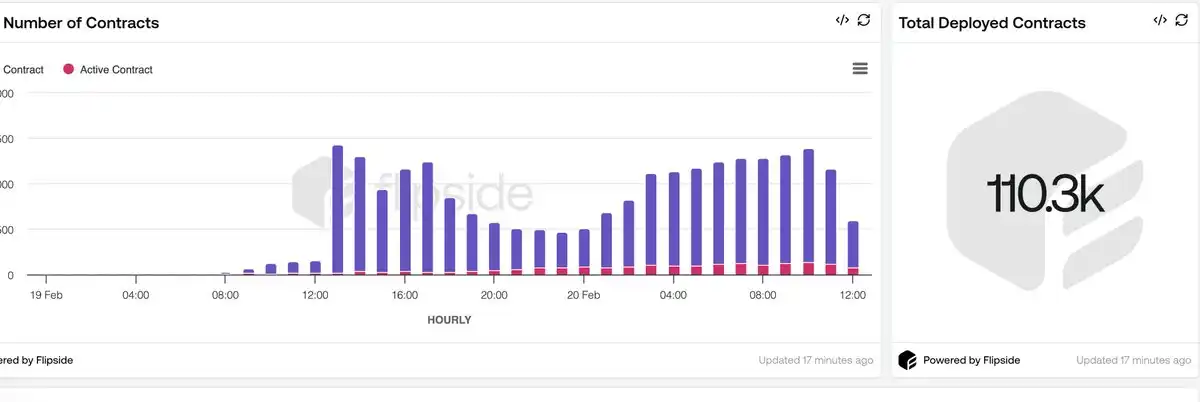Select the tallest purple bar after 12:00 on 19 Feb
Viewport: 1200px width, 402px height.
[337, 208]
